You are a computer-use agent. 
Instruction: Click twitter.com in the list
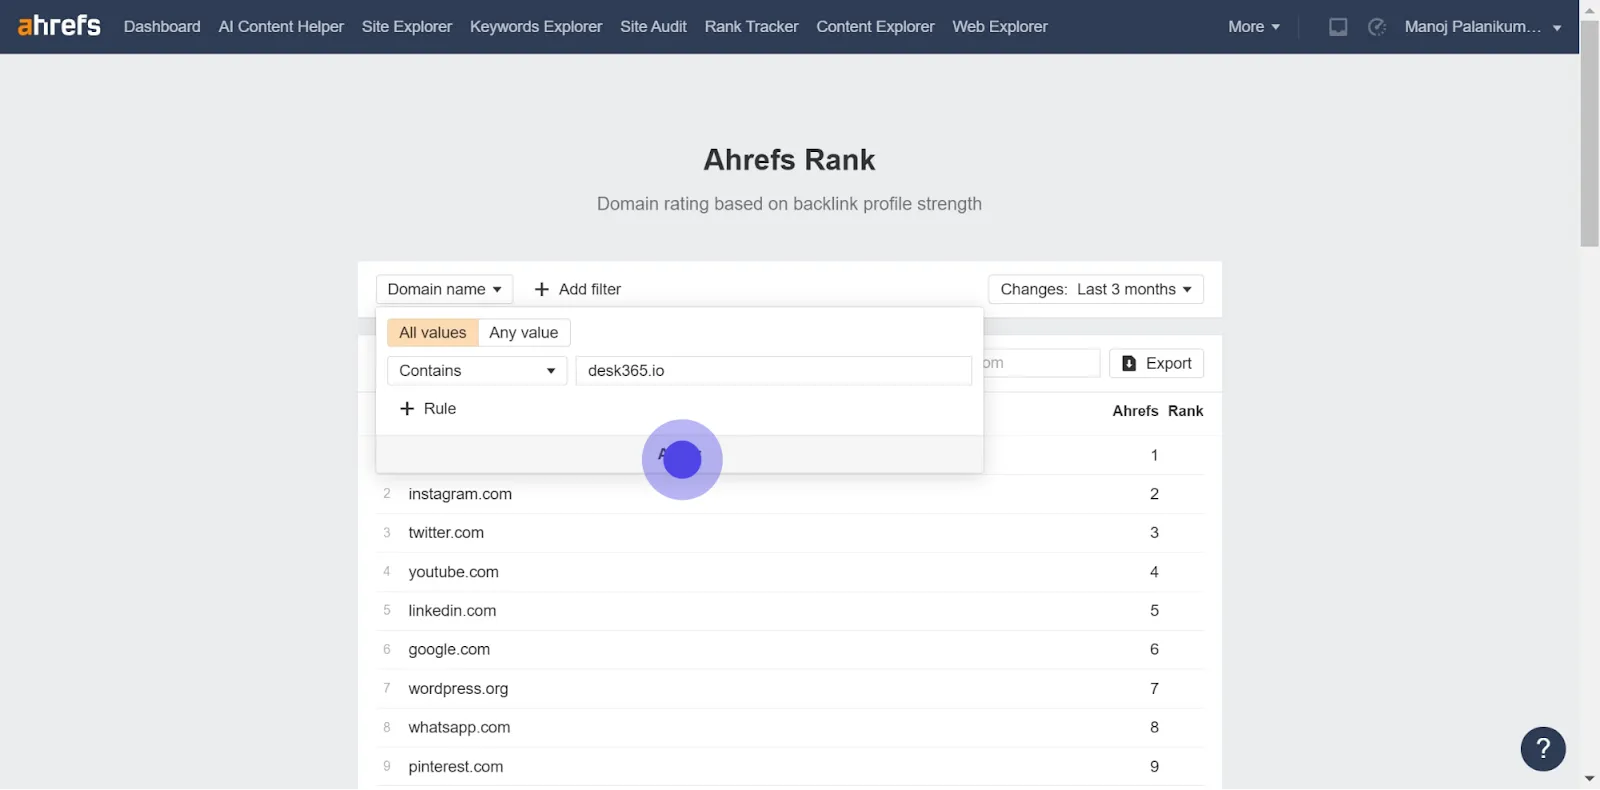[x=446, y=533]
